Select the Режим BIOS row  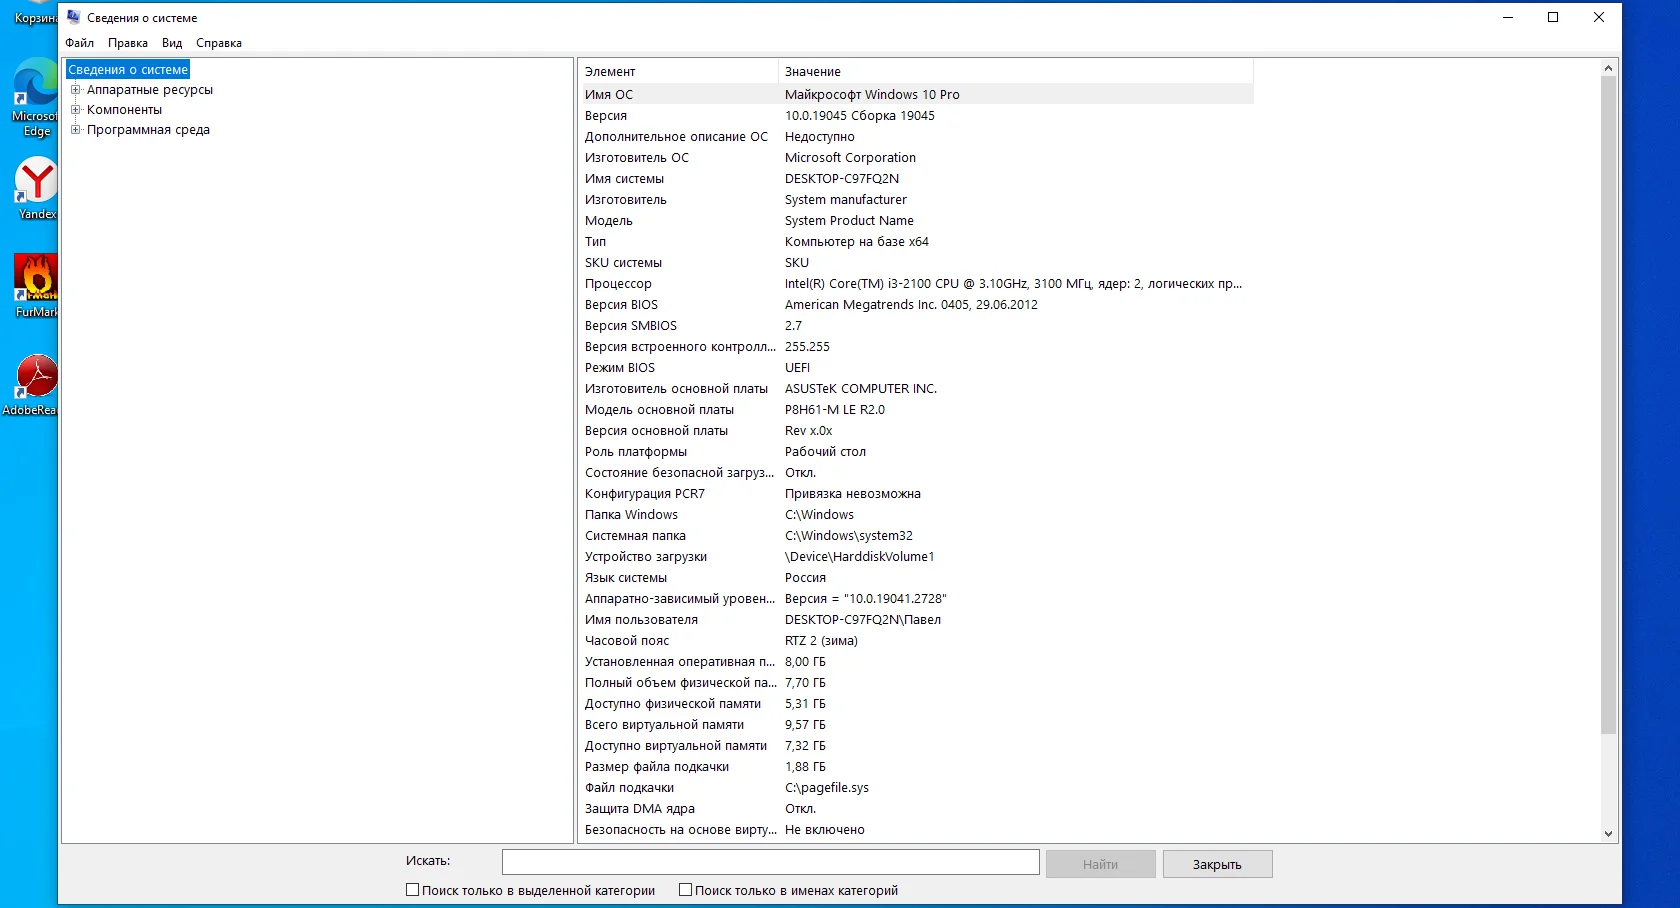click(x=916, y=368)
